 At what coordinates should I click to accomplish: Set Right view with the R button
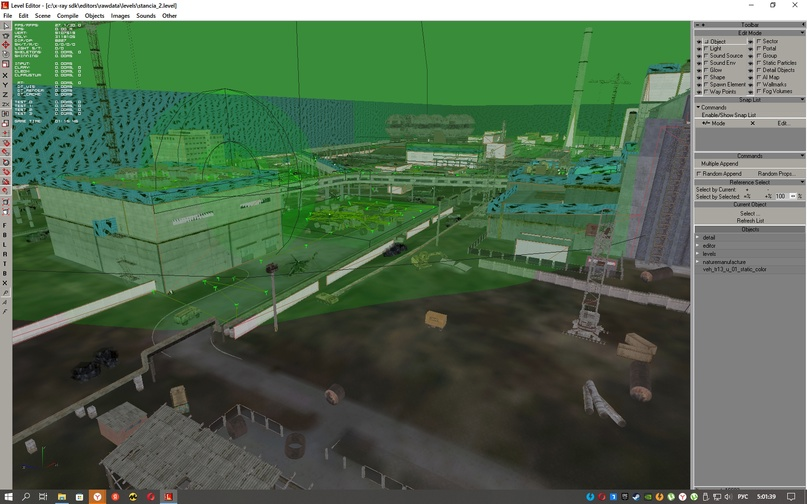pyautogui.click(x=5, y=254)
